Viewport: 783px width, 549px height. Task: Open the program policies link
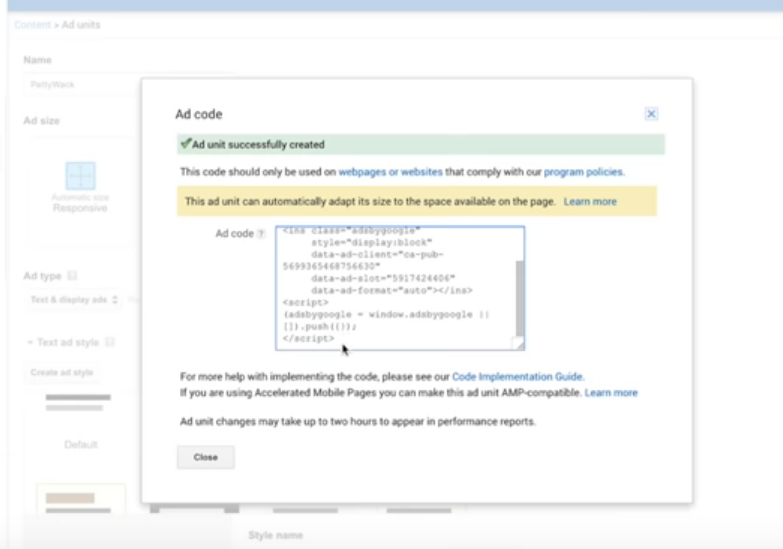(583, 172)
